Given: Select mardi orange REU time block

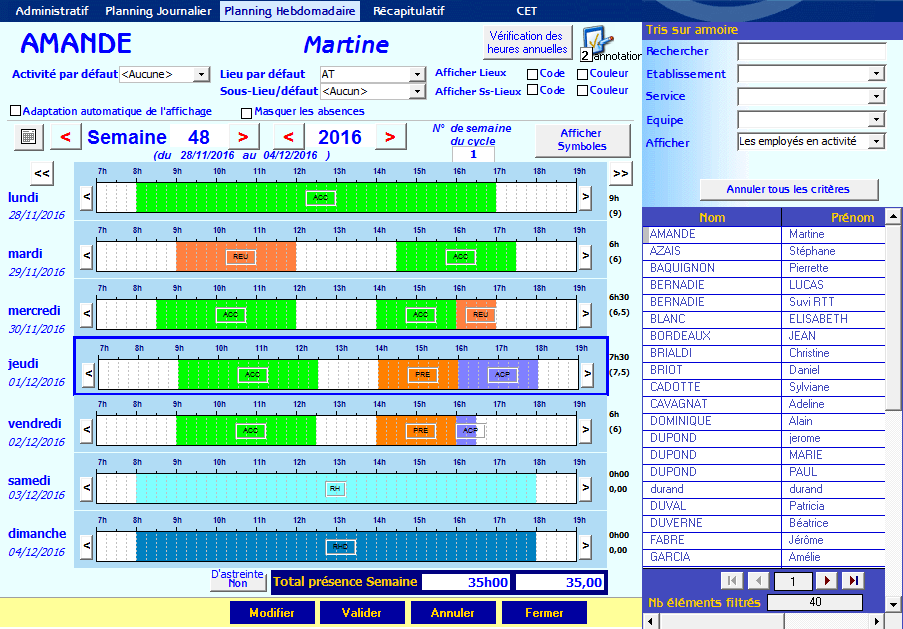Looking at the screenshot, I should 236,256.
